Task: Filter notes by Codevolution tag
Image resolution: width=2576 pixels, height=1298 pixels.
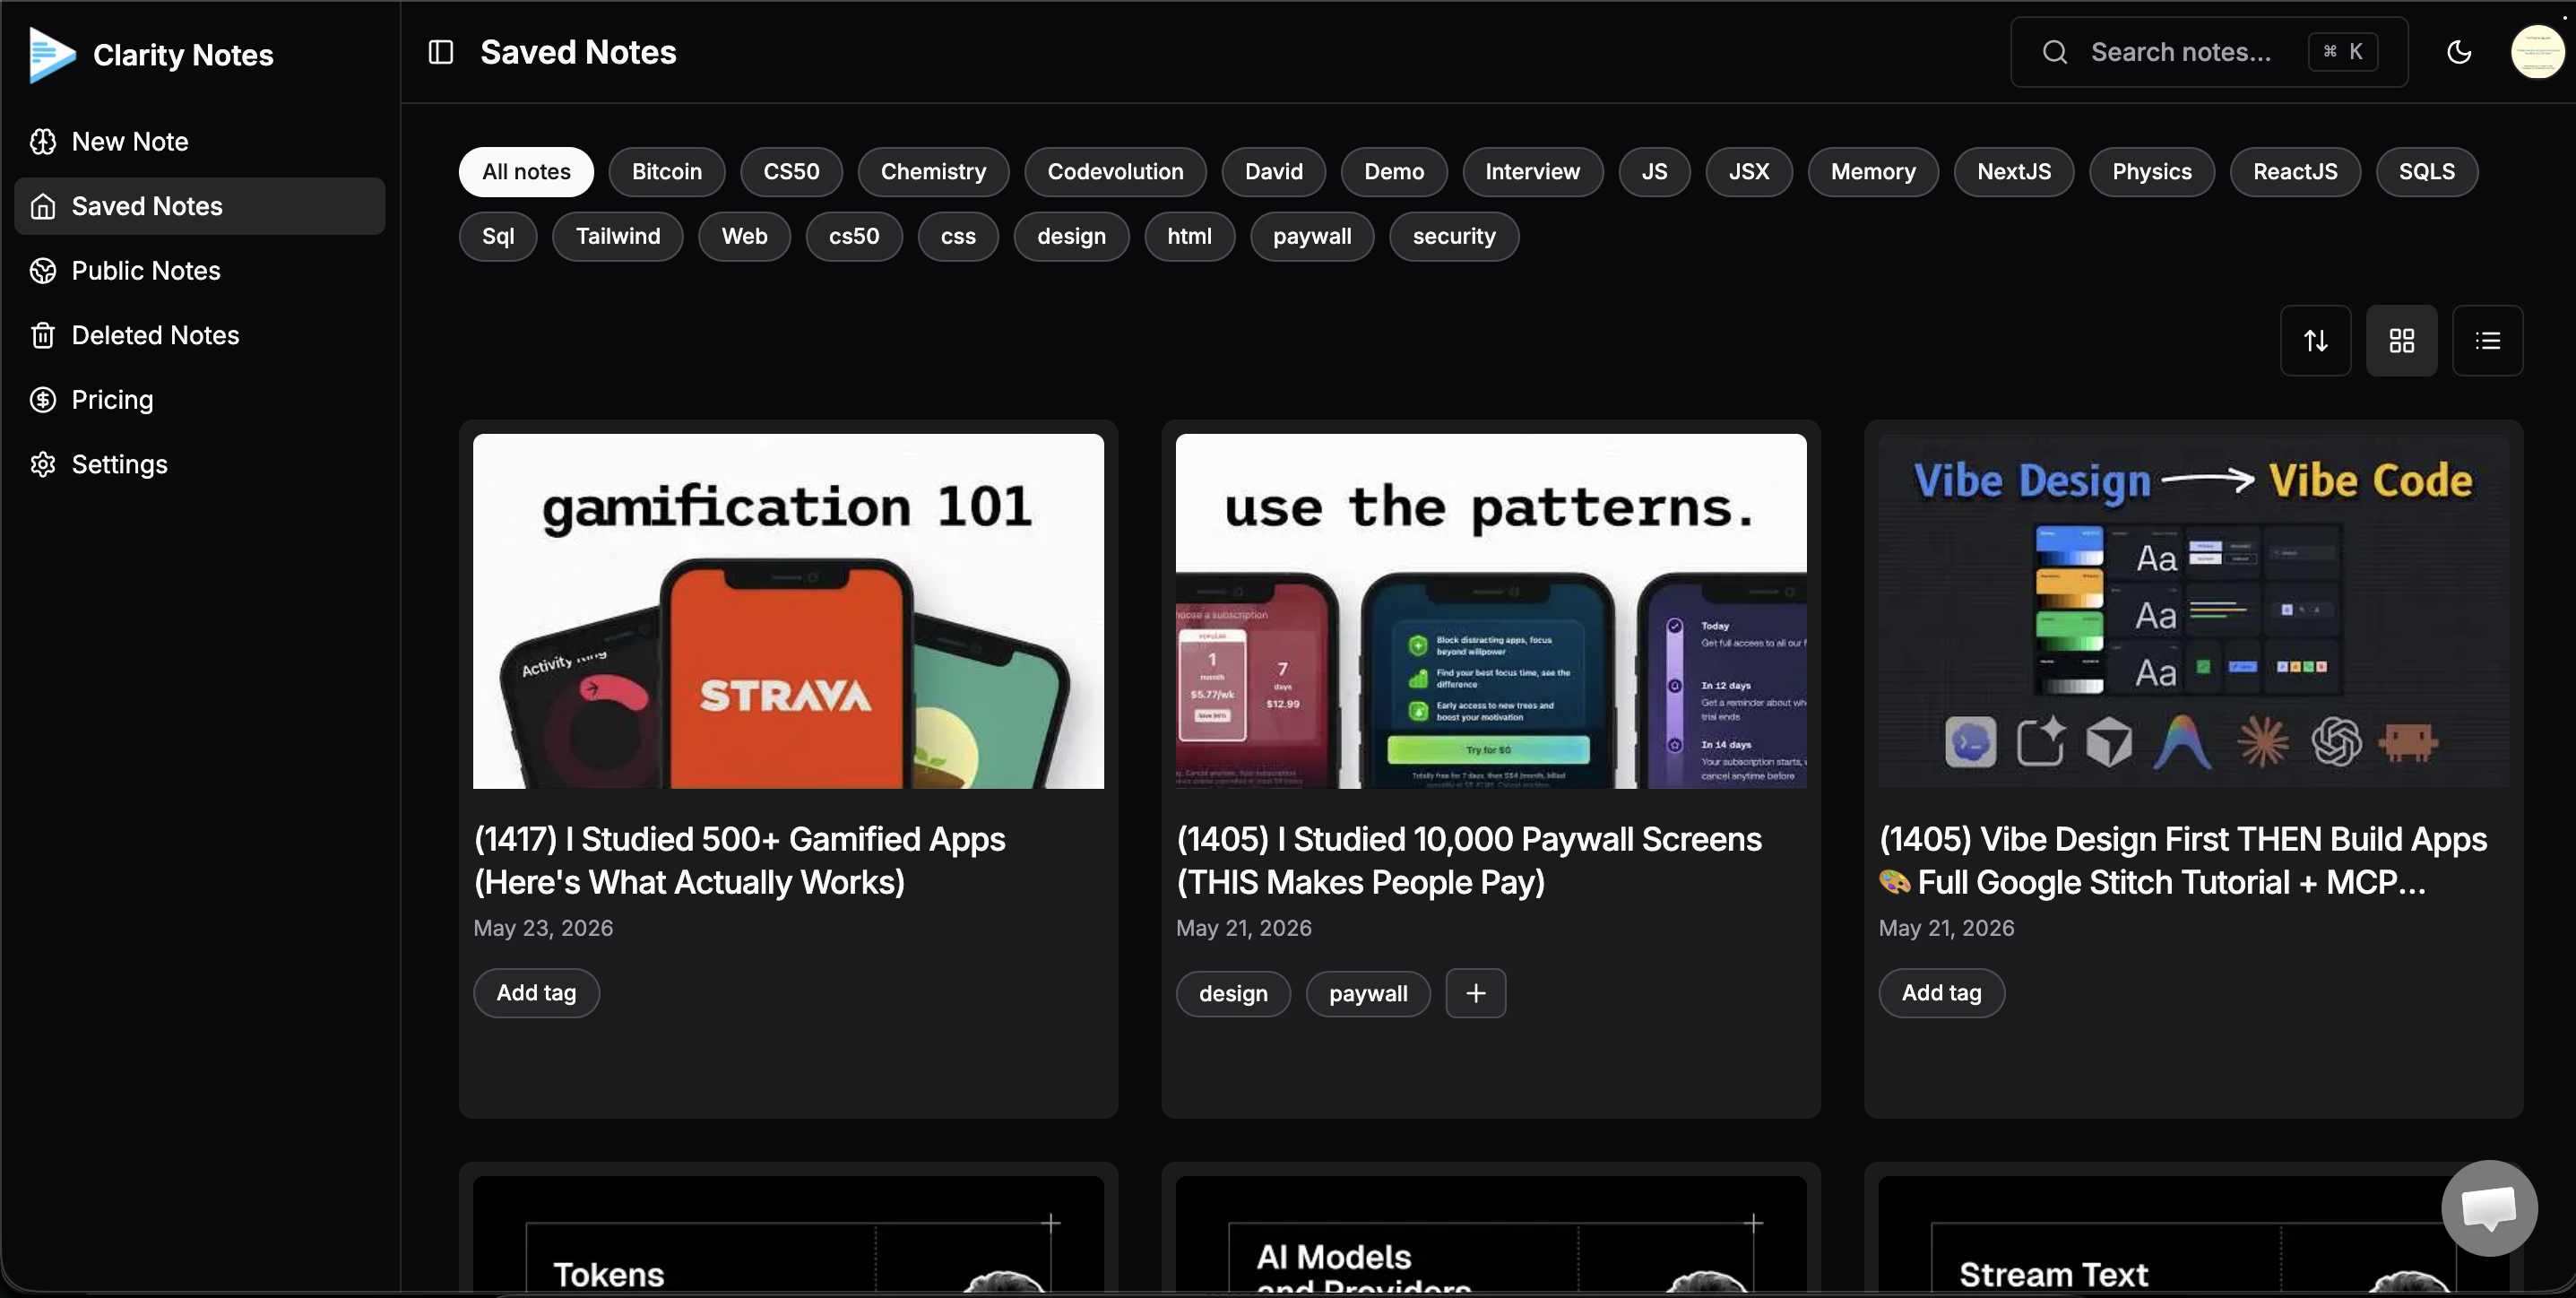Action: pyautogui.click(x=1115, y=172)
